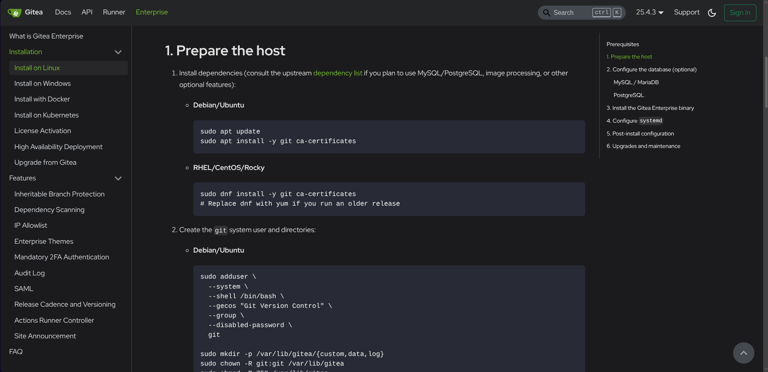The height and width of the screenshot is (372, 768).
Task: Open Audit Log sidebar page
Action: tap(29, 273)
